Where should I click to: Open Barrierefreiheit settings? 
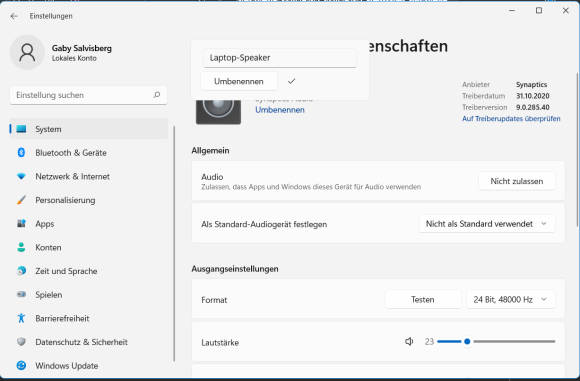pos(89,318)
